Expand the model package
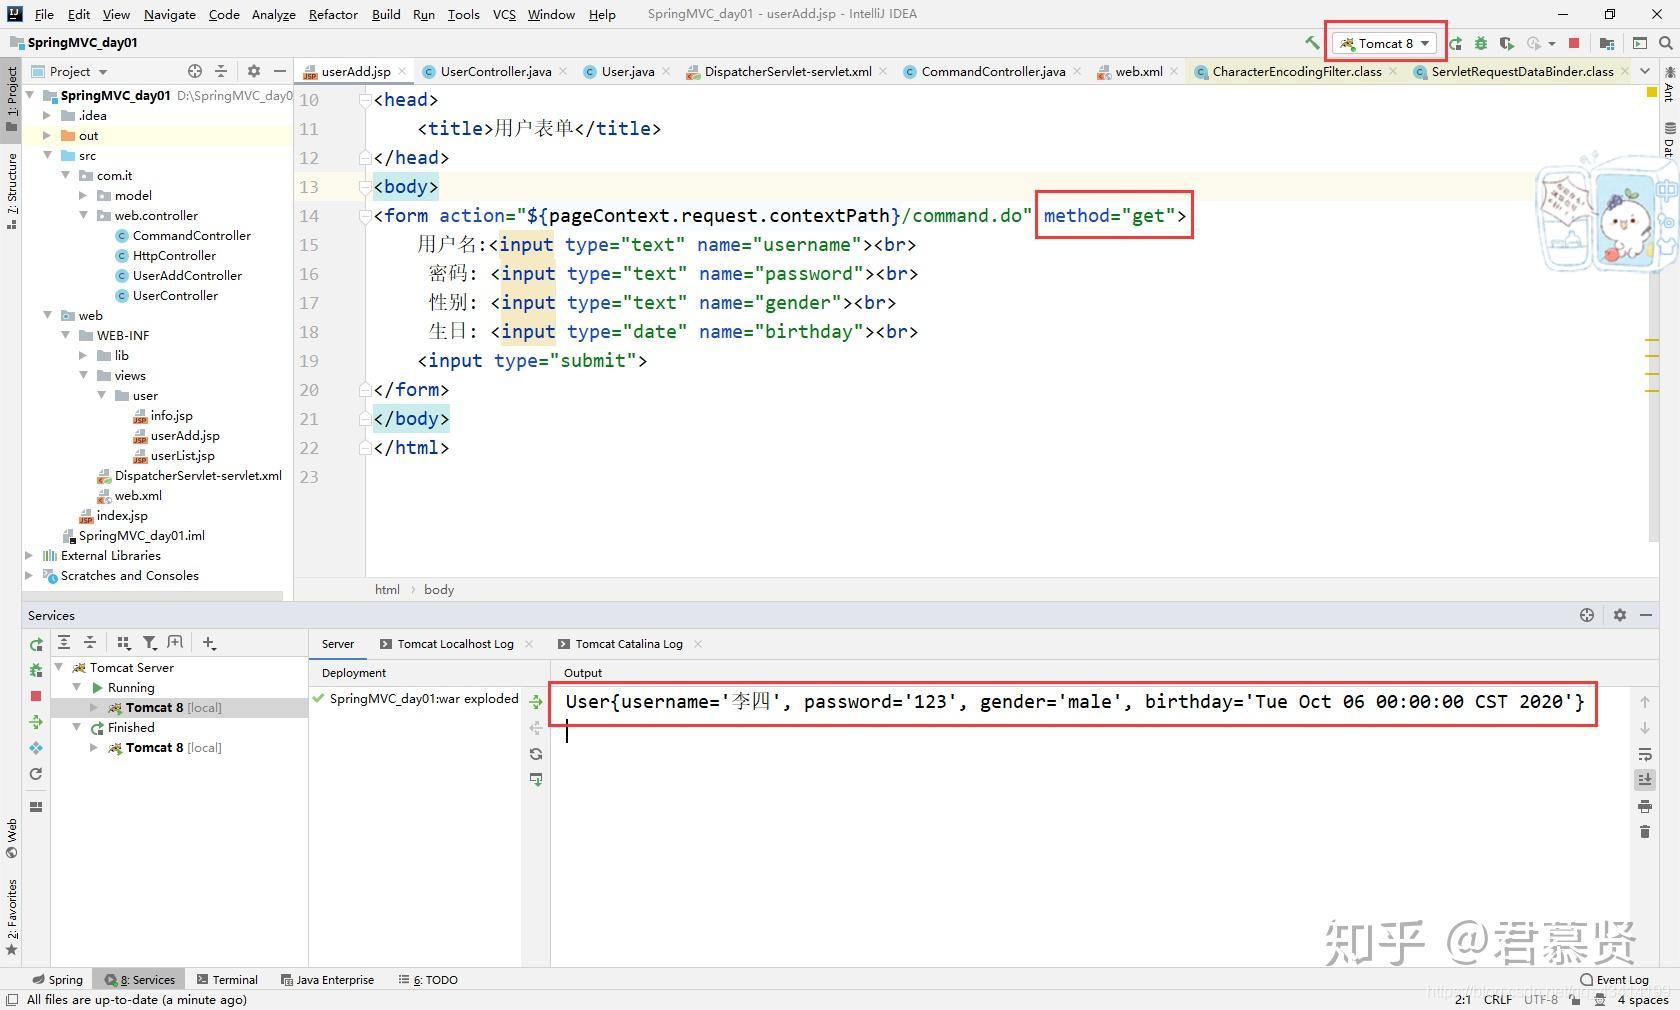1680x1010 pixels. click(83, 196)
